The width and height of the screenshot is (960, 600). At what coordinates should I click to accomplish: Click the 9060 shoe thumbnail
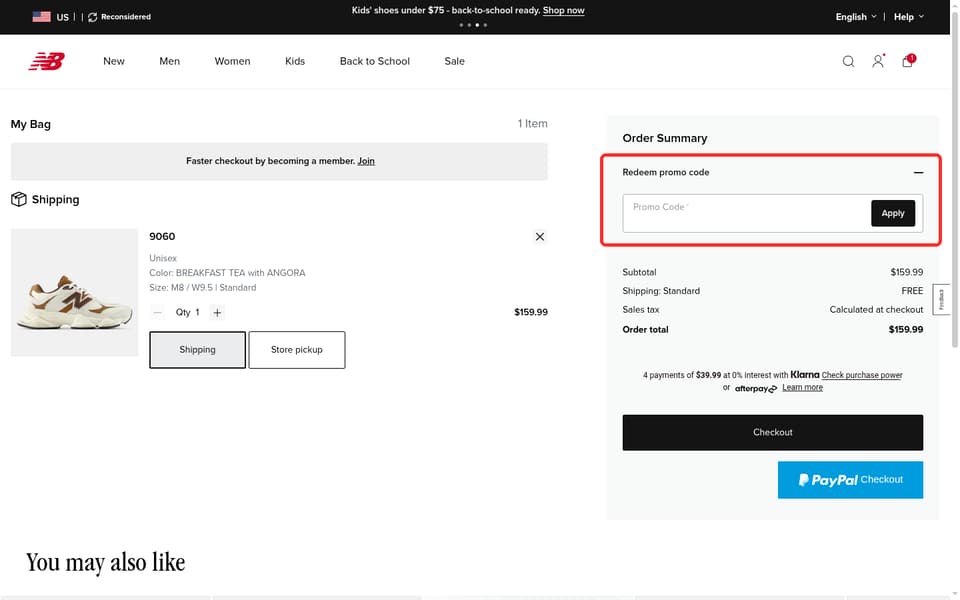[75, 292]
